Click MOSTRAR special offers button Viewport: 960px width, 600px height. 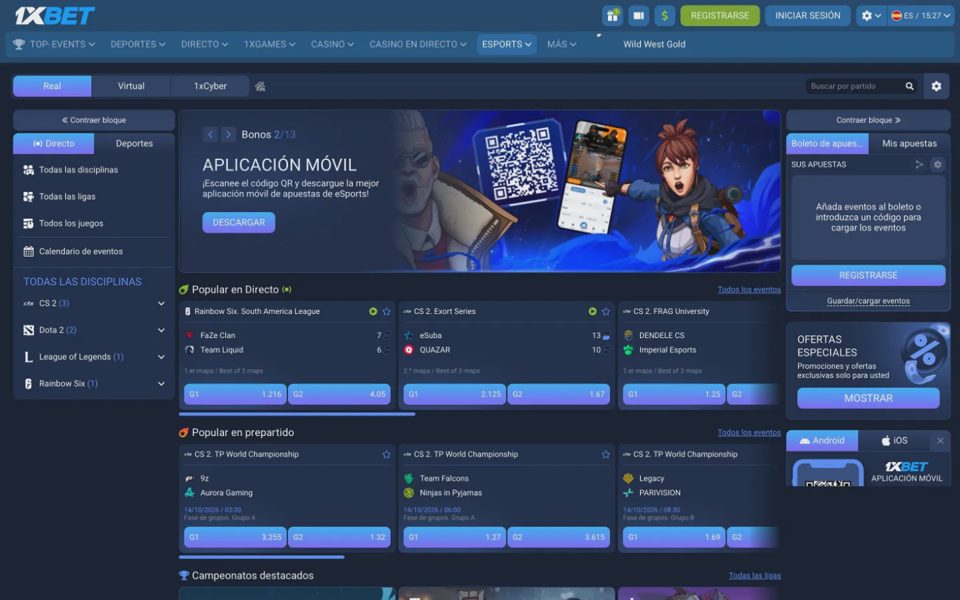coord(868,398)
